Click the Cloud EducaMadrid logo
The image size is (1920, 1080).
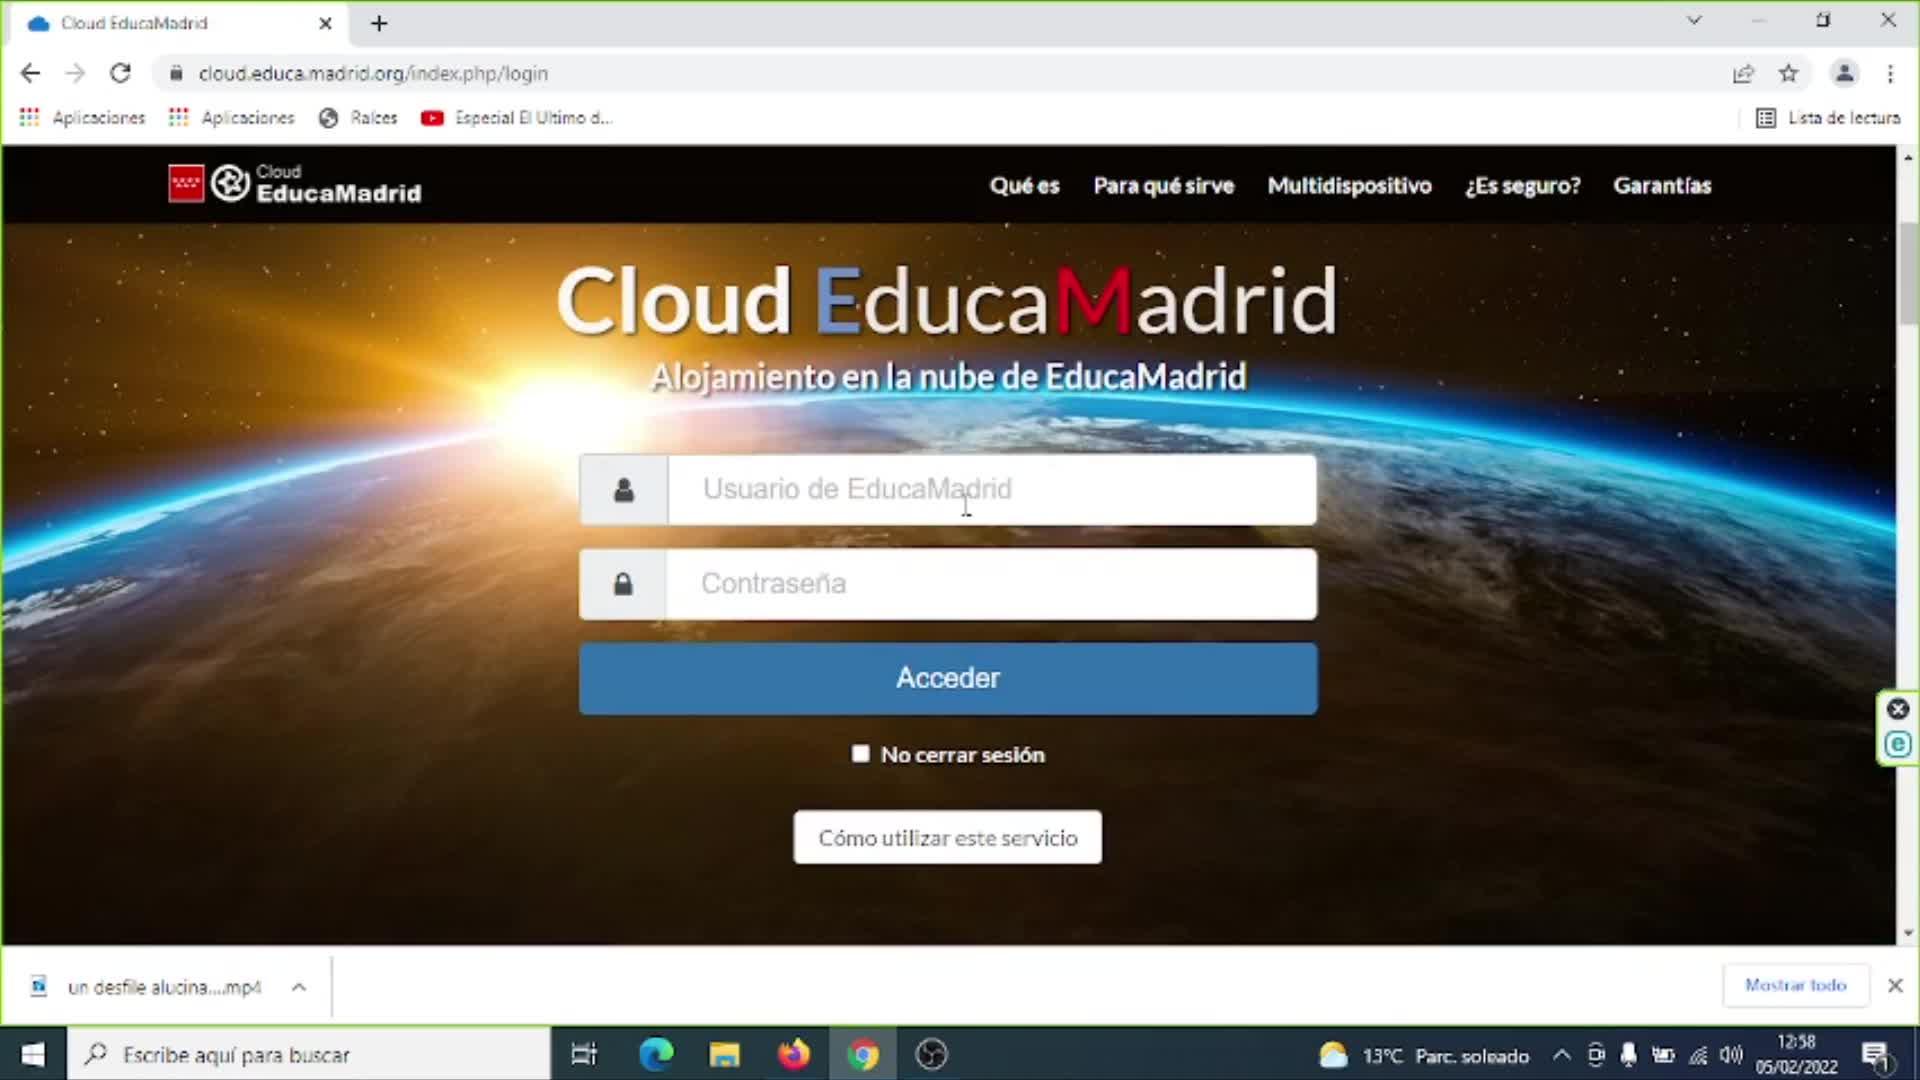point(295,184)
